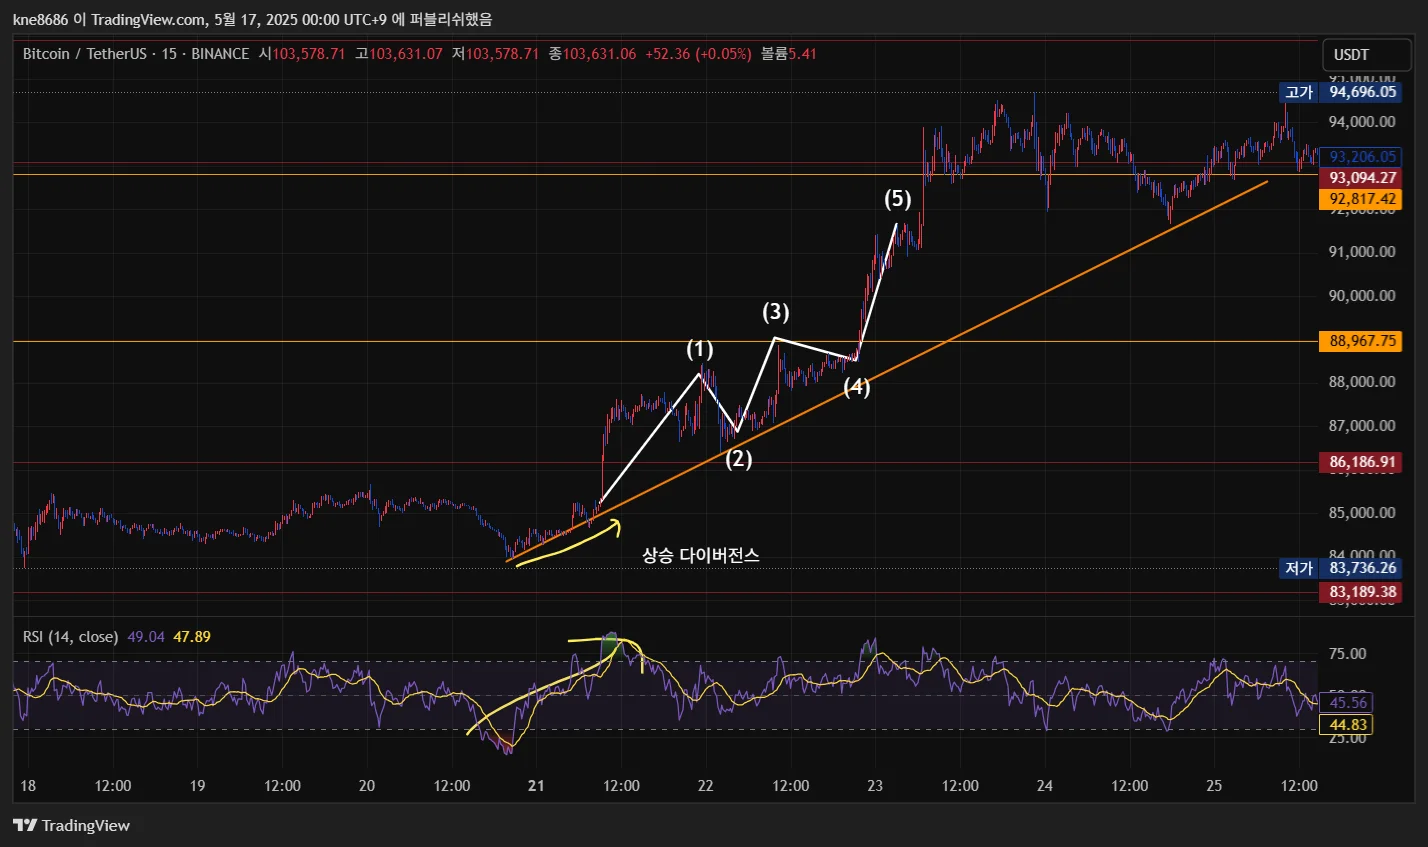Click the orange 92,817.42 price label
This screenshot has height=847, width=1428.
pos(1361,199)
